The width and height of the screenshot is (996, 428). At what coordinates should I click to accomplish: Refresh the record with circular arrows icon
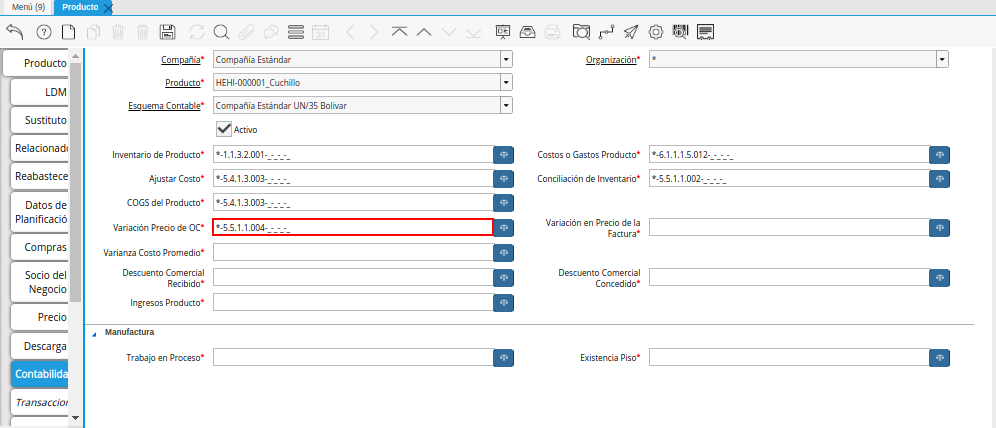point(197,32)
